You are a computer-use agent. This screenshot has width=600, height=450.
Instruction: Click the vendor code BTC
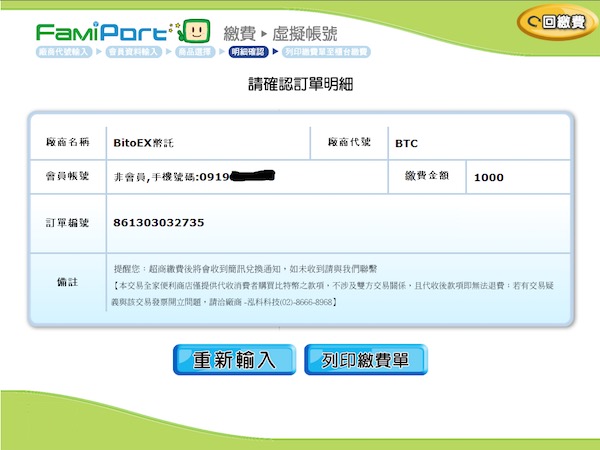[406, 143]
